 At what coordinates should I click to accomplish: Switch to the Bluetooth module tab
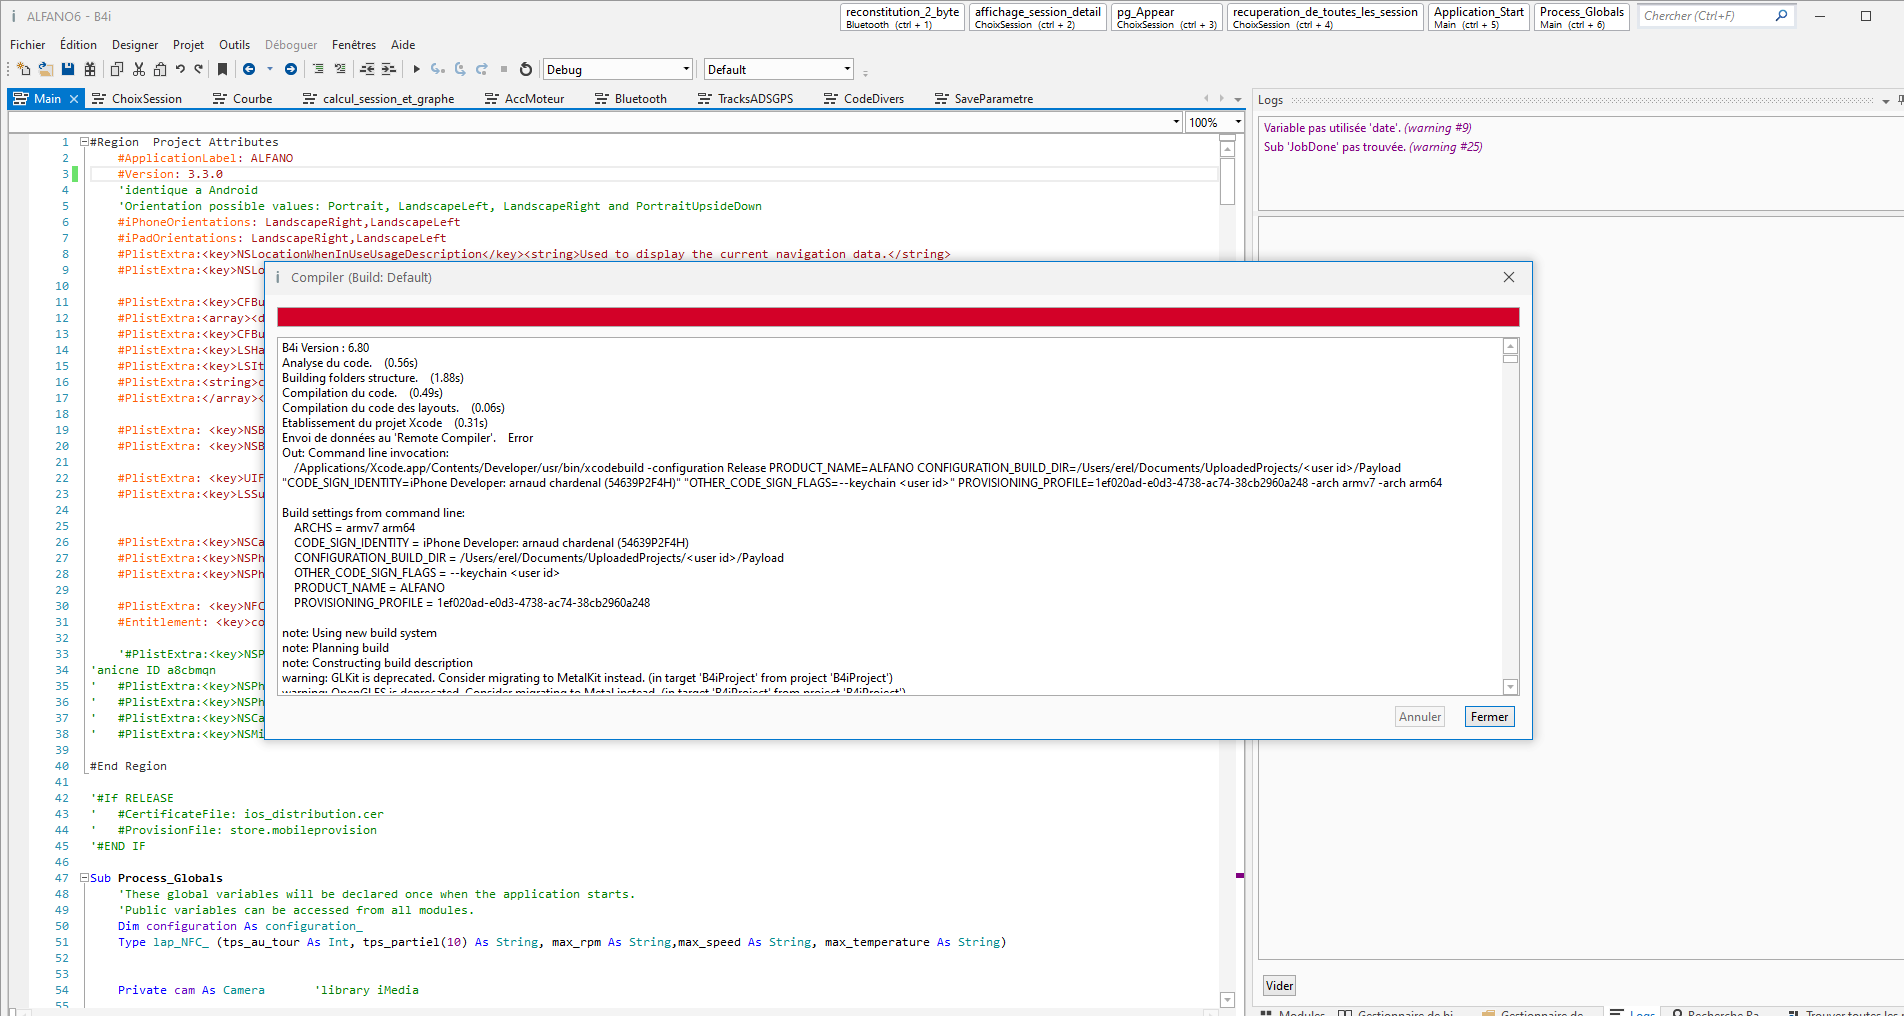[x=631, y=99]
